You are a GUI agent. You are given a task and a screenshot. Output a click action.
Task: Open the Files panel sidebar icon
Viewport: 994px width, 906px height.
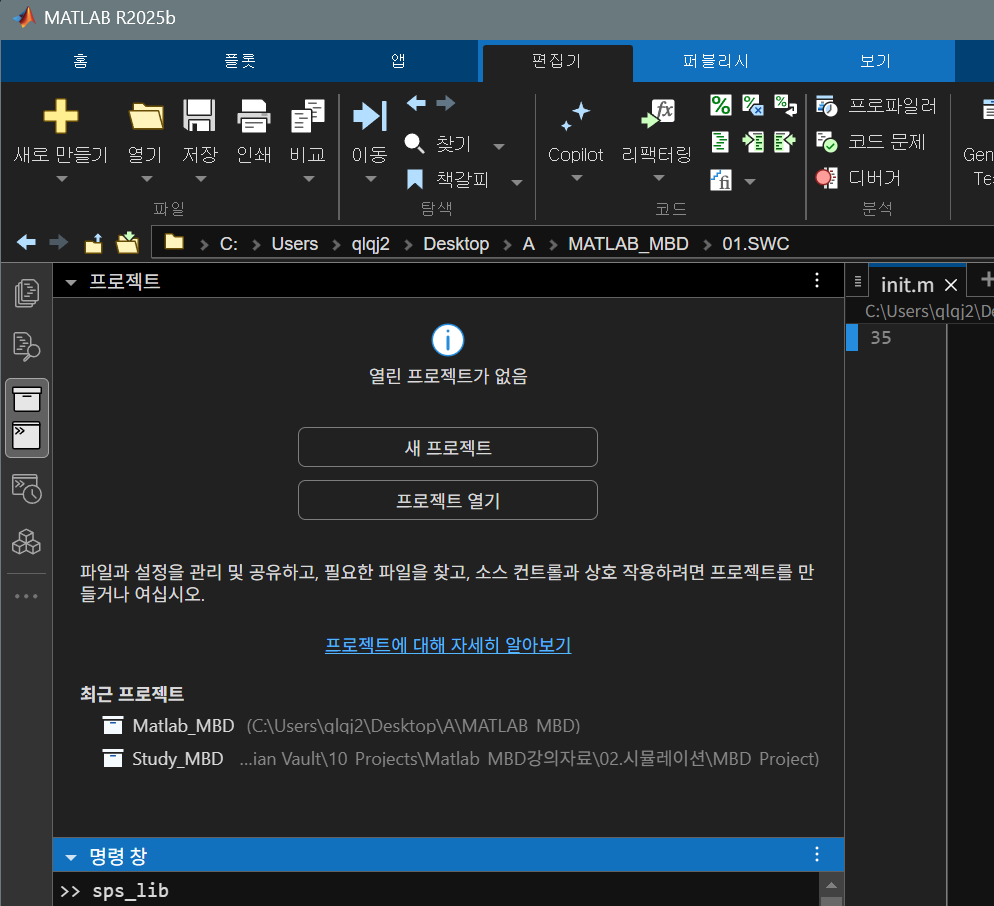[27, 293]
